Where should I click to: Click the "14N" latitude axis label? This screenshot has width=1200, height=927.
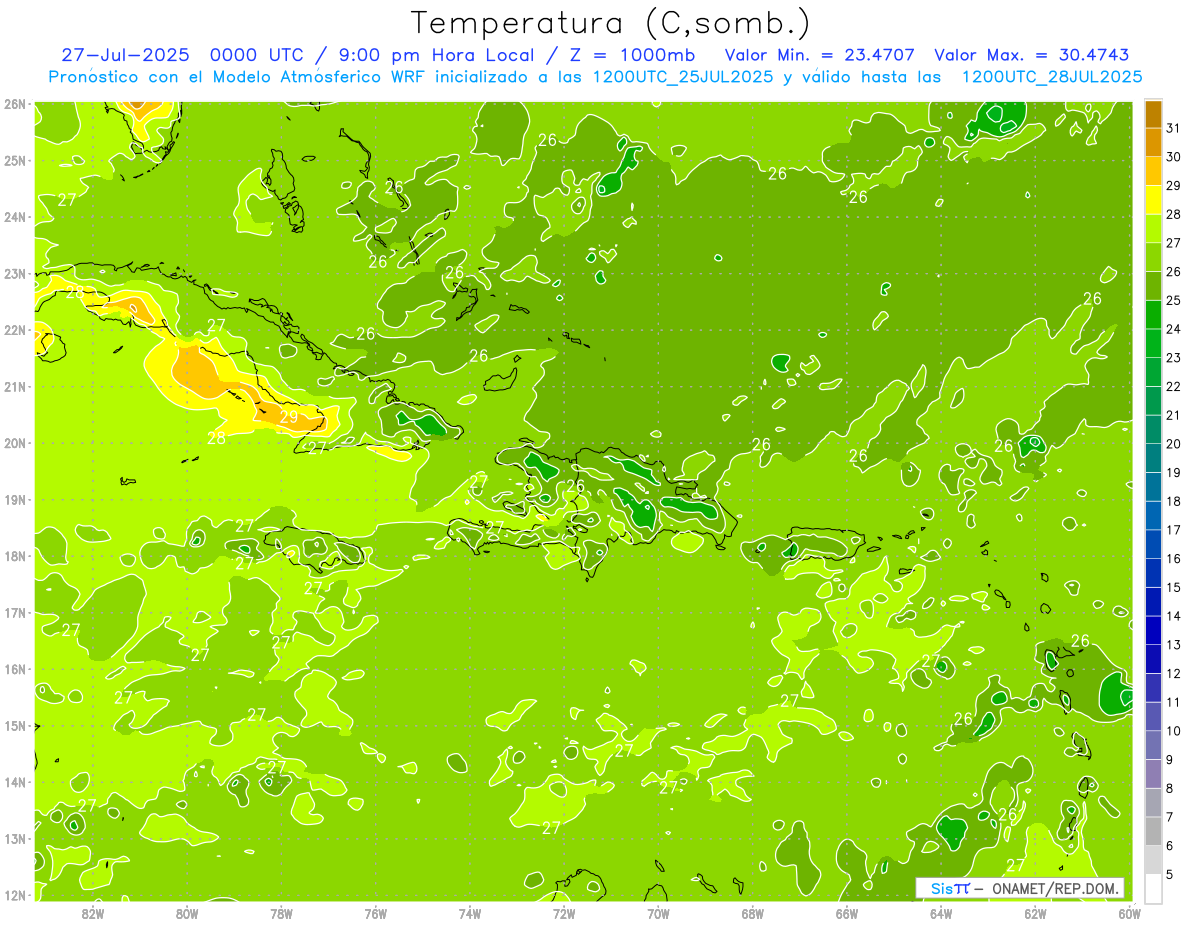[15, 782]
